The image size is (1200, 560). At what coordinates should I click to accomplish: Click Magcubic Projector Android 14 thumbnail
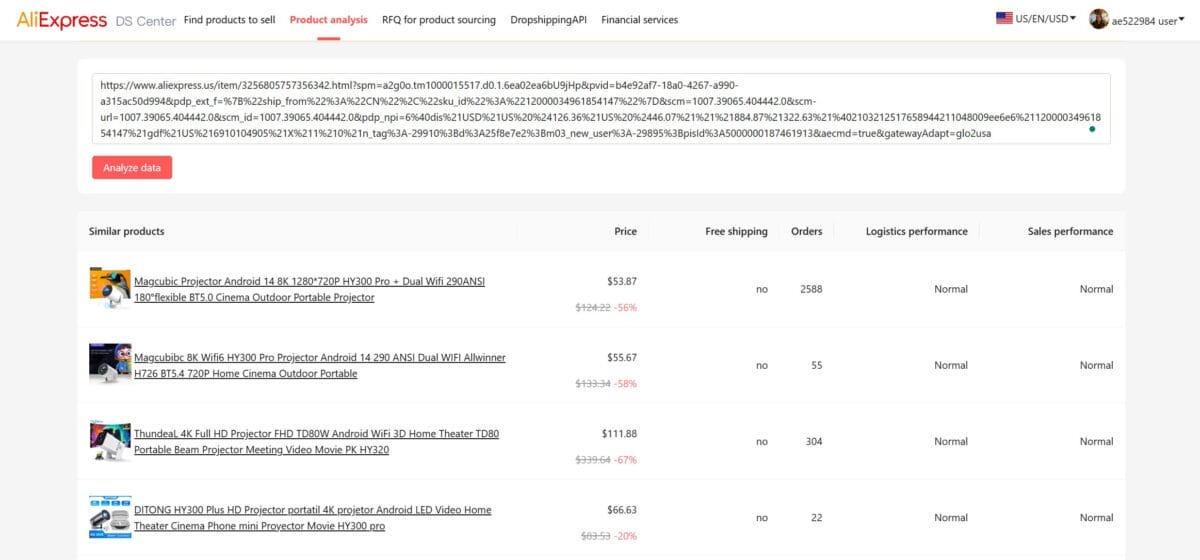click(109, 289)
